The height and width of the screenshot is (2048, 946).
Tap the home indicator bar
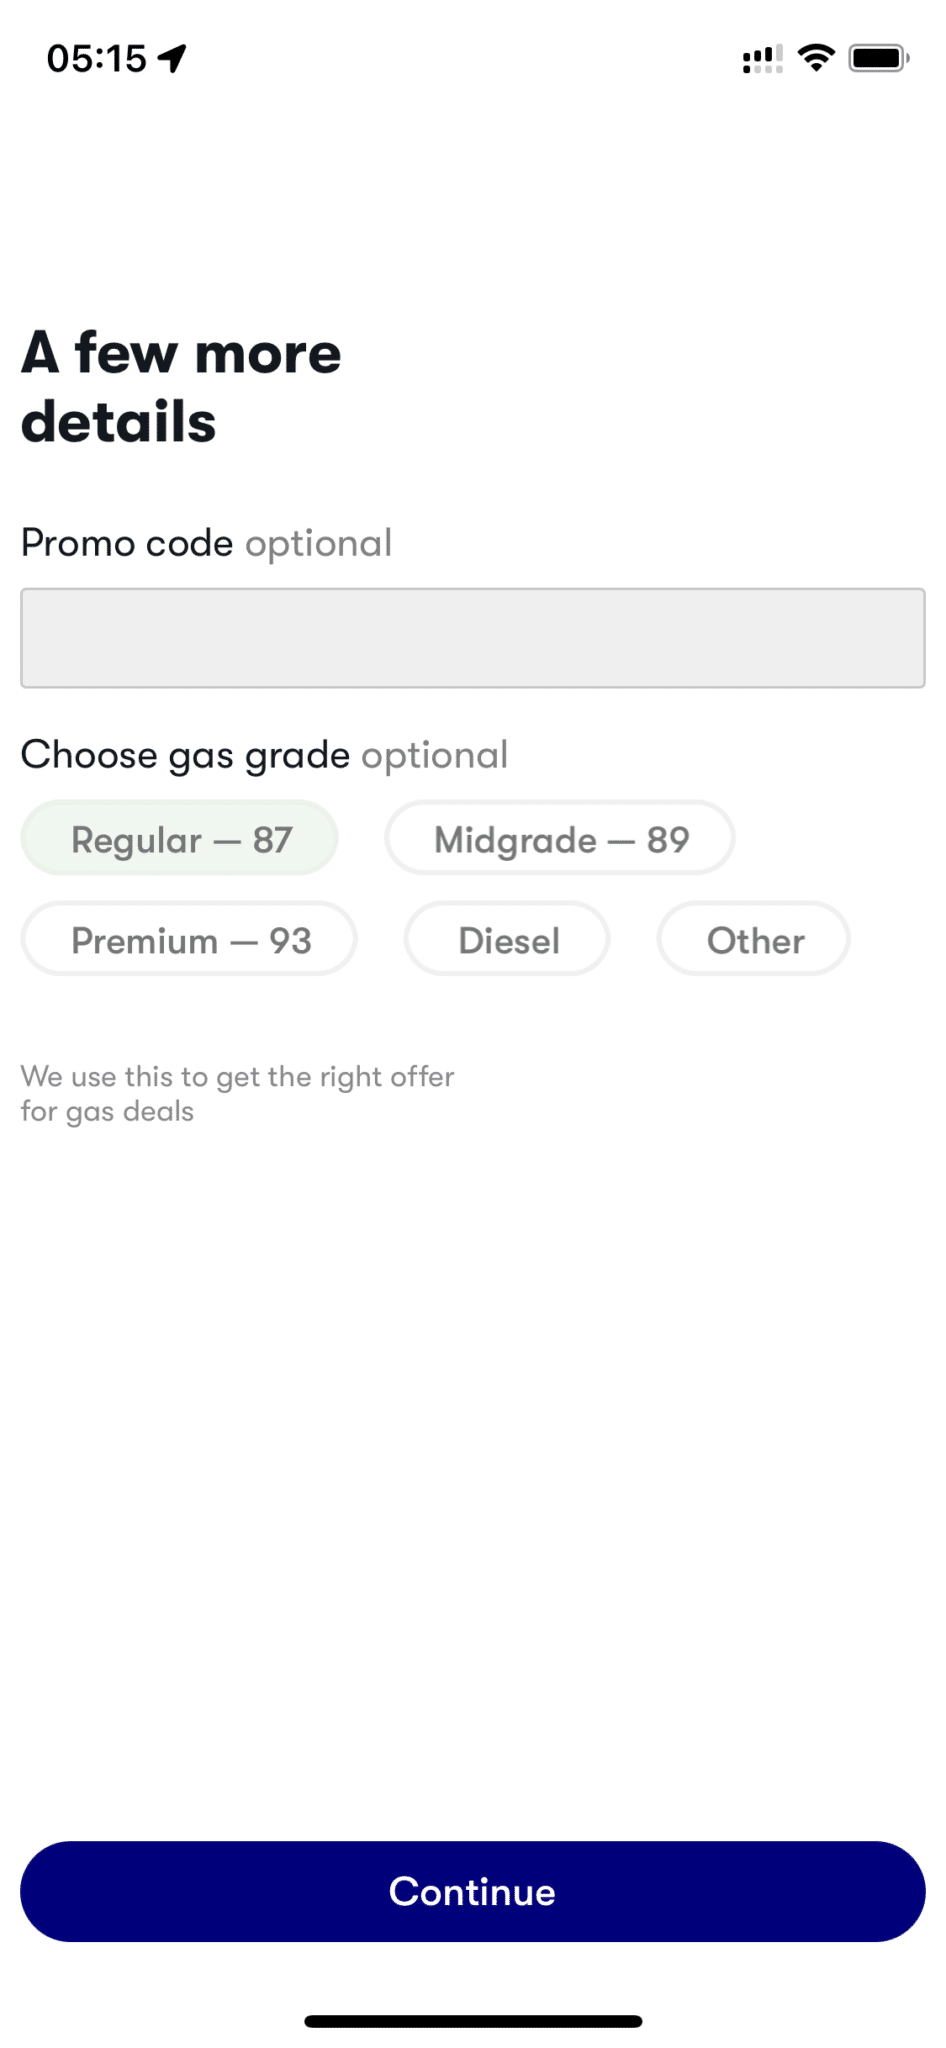tap(472, 2021)
